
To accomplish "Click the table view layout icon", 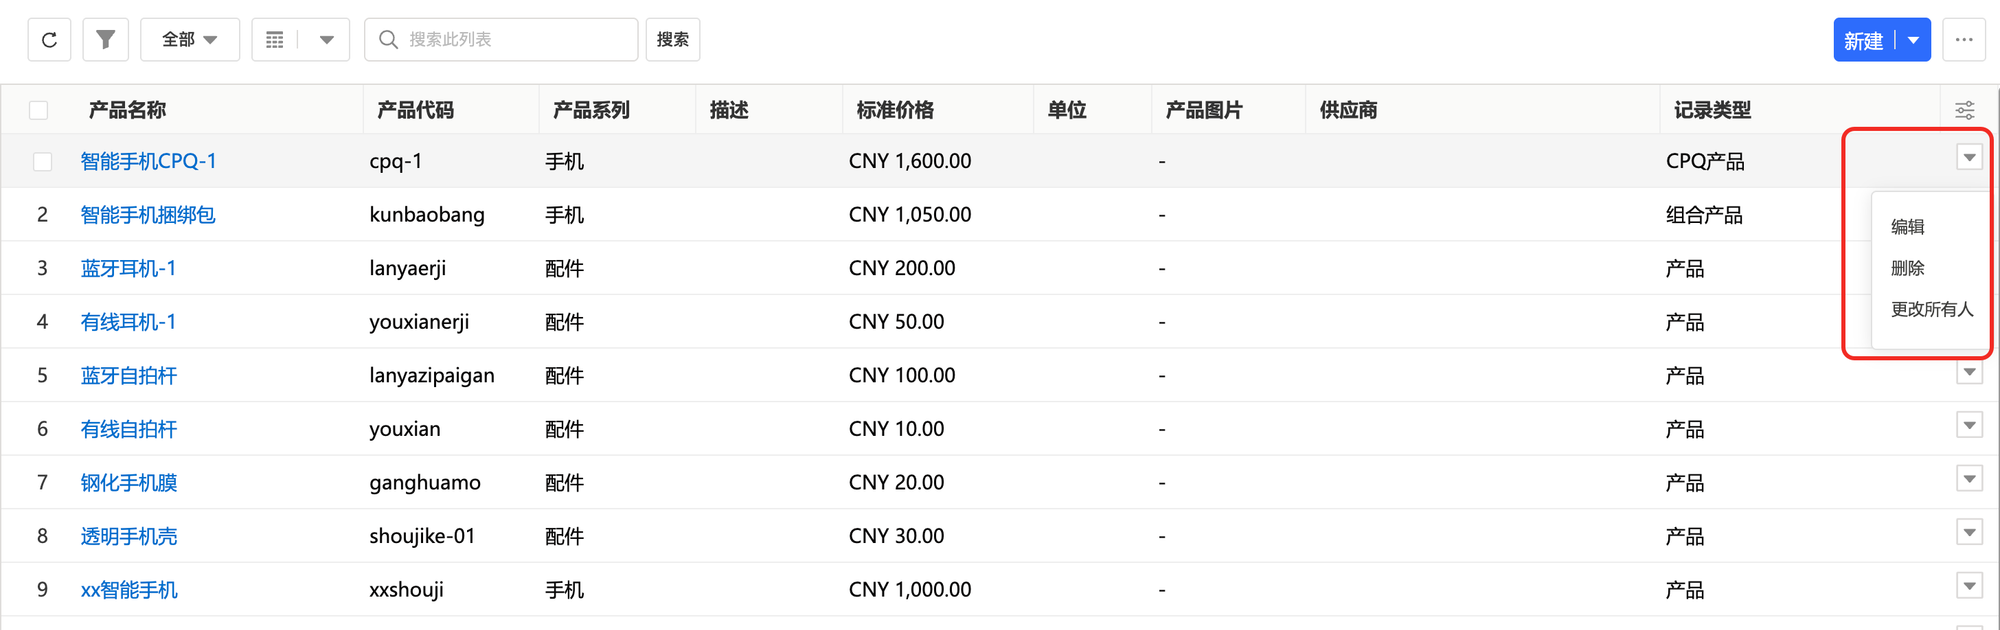I will 275,40.
